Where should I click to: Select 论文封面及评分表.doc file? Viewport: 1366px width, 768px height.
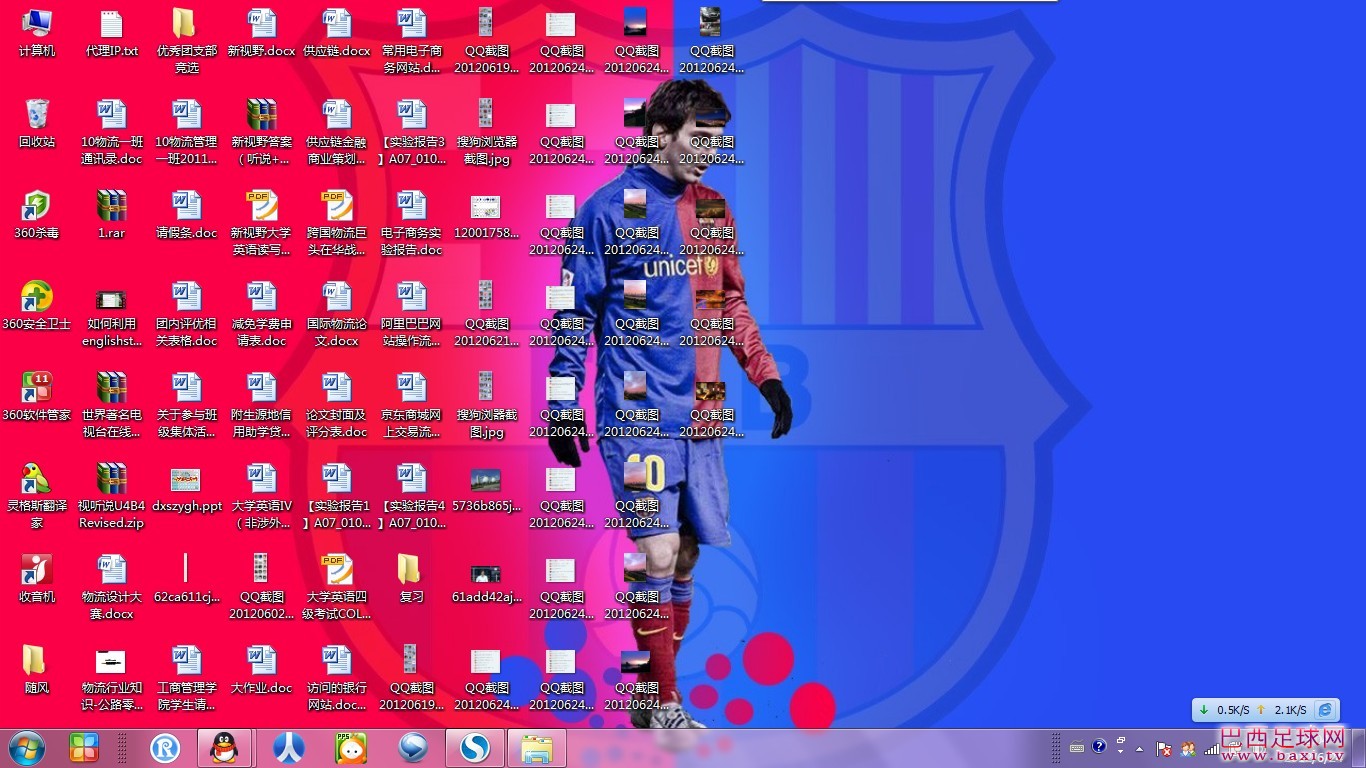336,405
